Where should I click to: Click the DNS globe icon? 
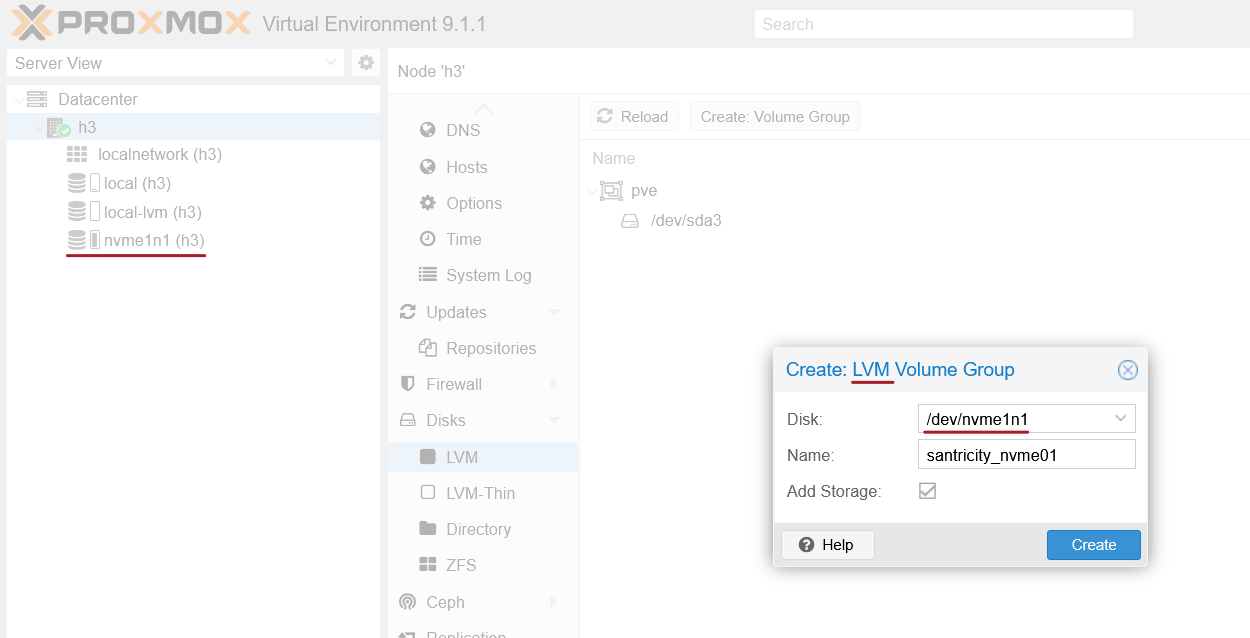[x=428, y=130]
